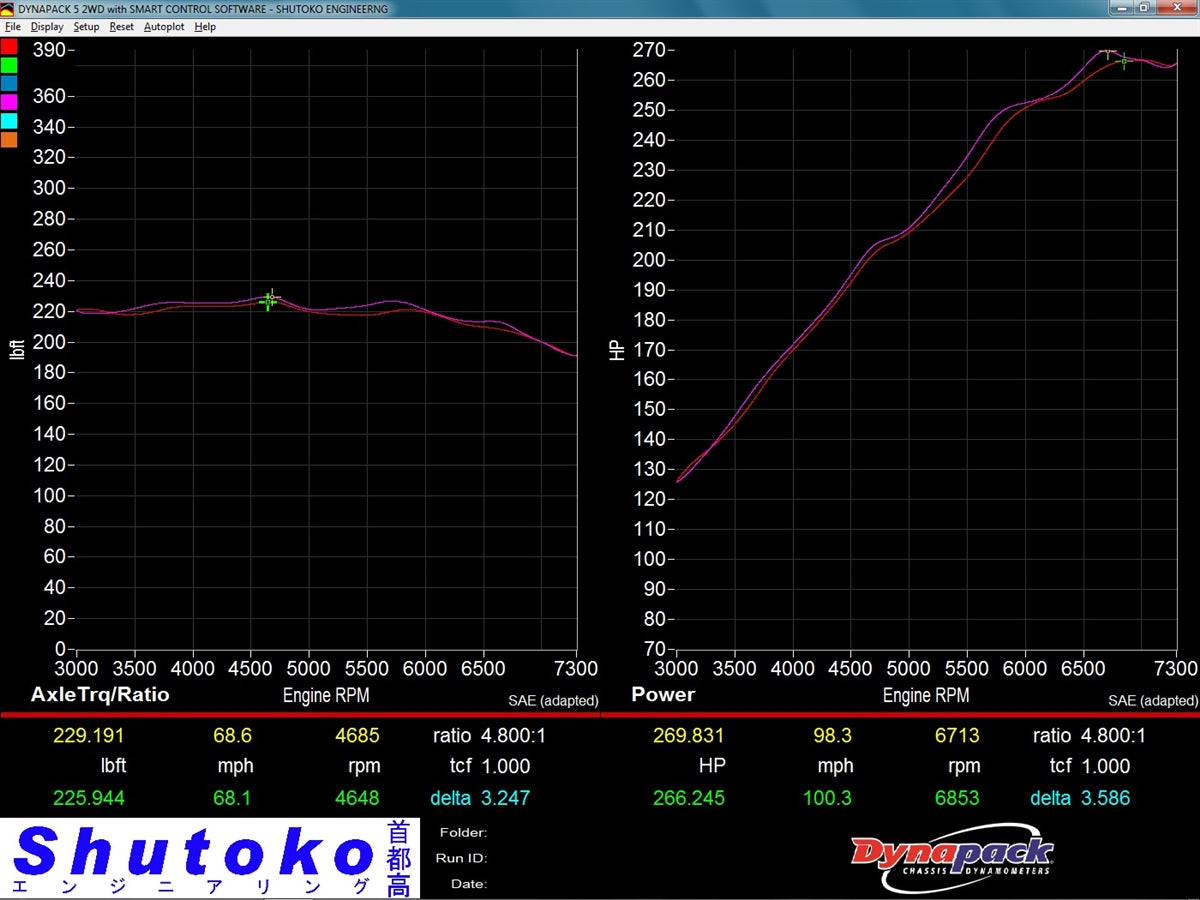Select the red run color swatch
The image size is (1200, 900).
pos(9,46)
